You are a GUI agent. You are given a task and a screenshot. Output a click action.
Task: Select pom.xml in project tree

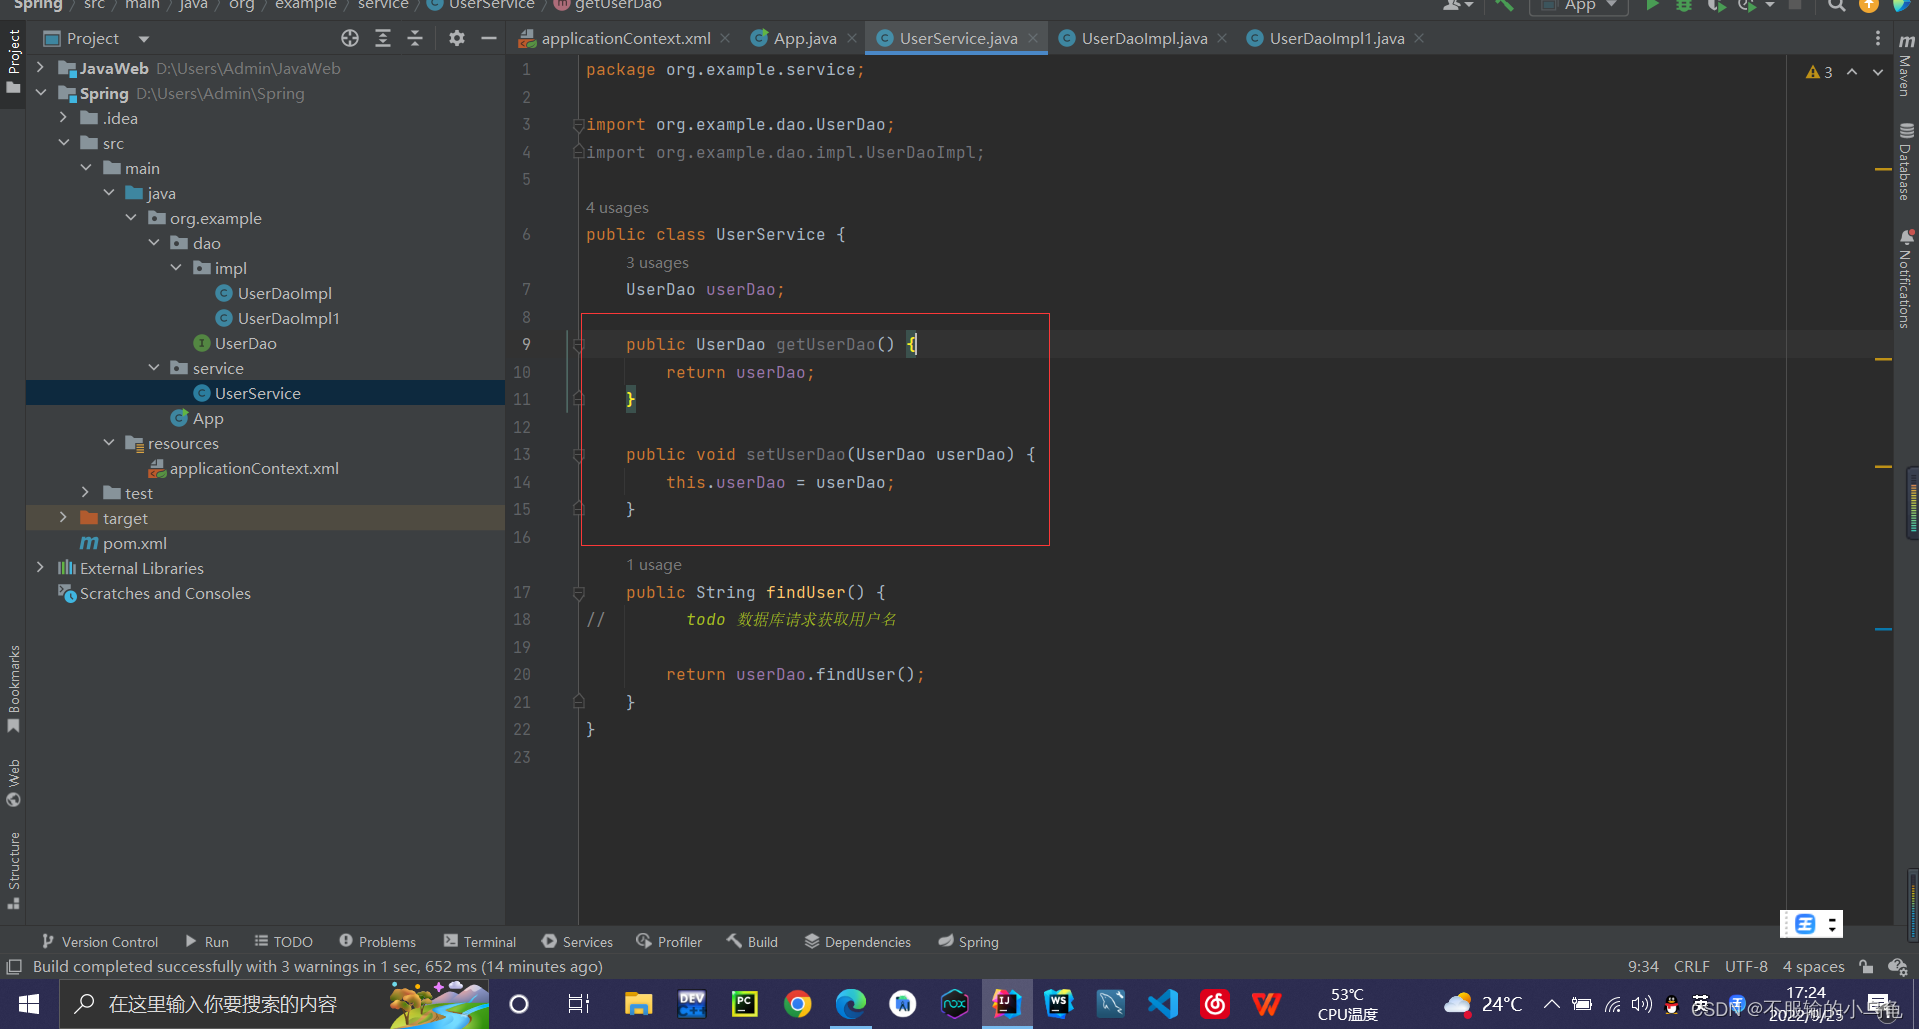(123, 543)
